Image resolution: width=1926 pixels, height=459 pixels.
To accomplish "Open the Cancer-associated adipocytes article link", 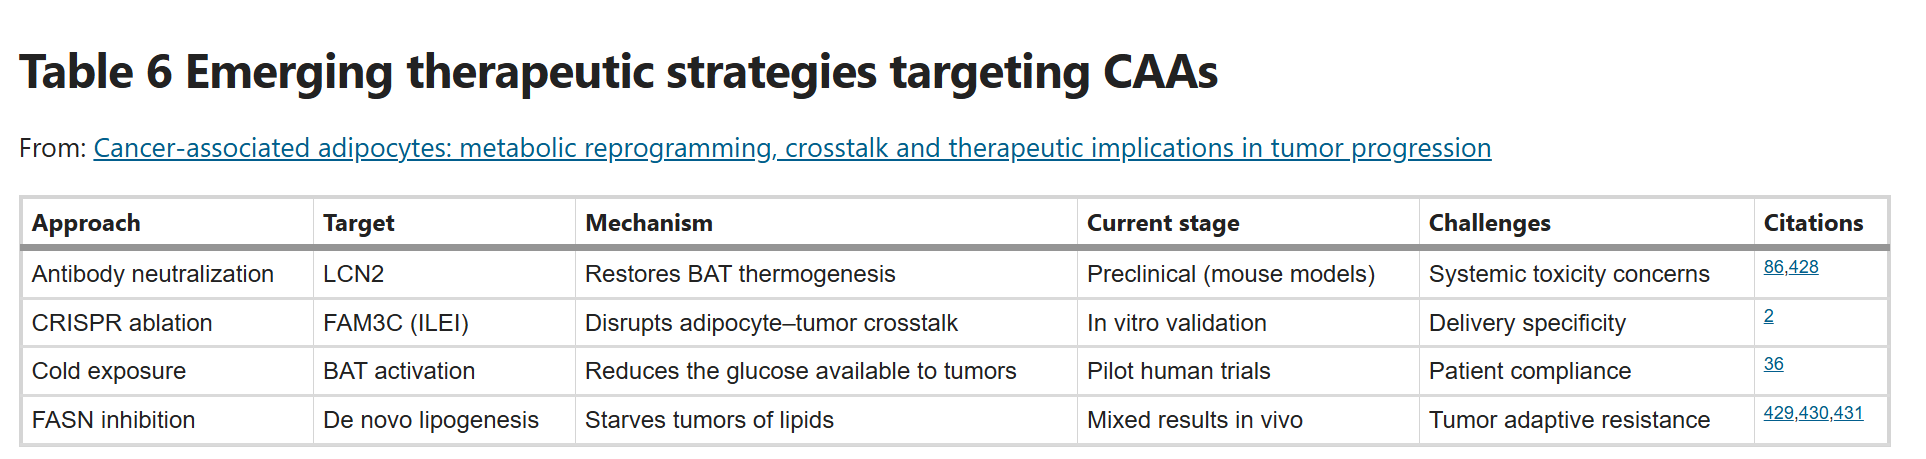I will (792, 148).
